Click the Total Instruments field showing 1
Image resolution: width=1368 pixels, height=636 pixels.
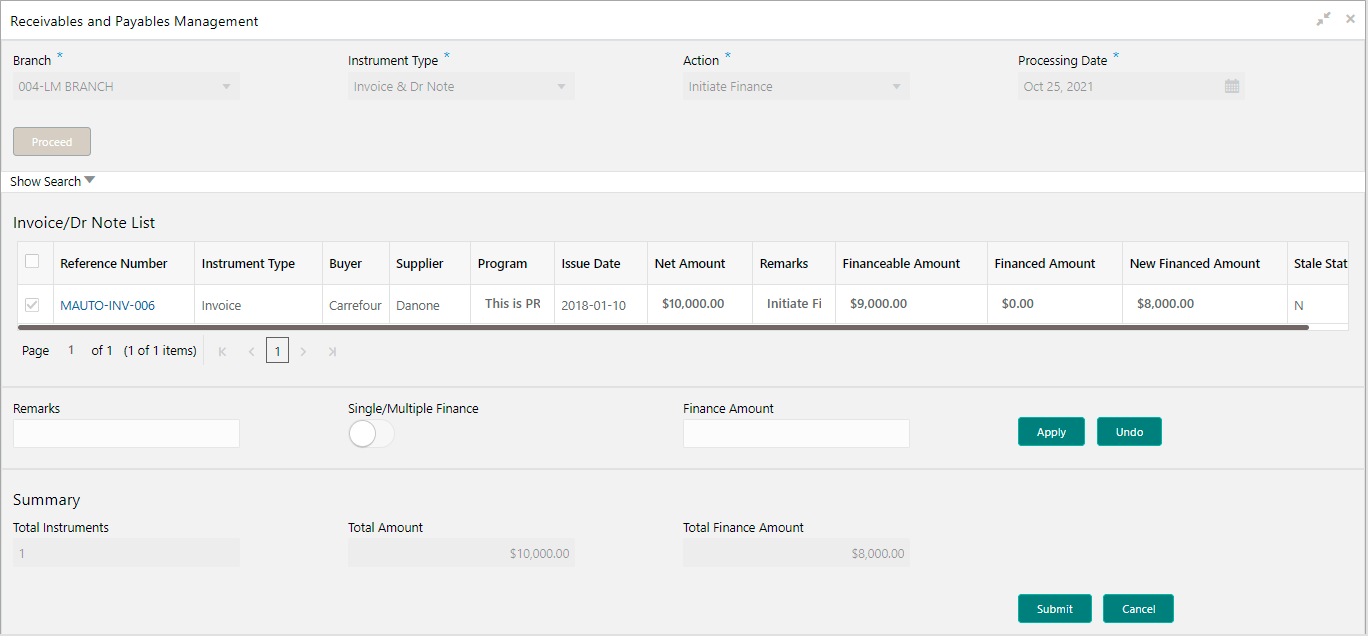point(126,553)
